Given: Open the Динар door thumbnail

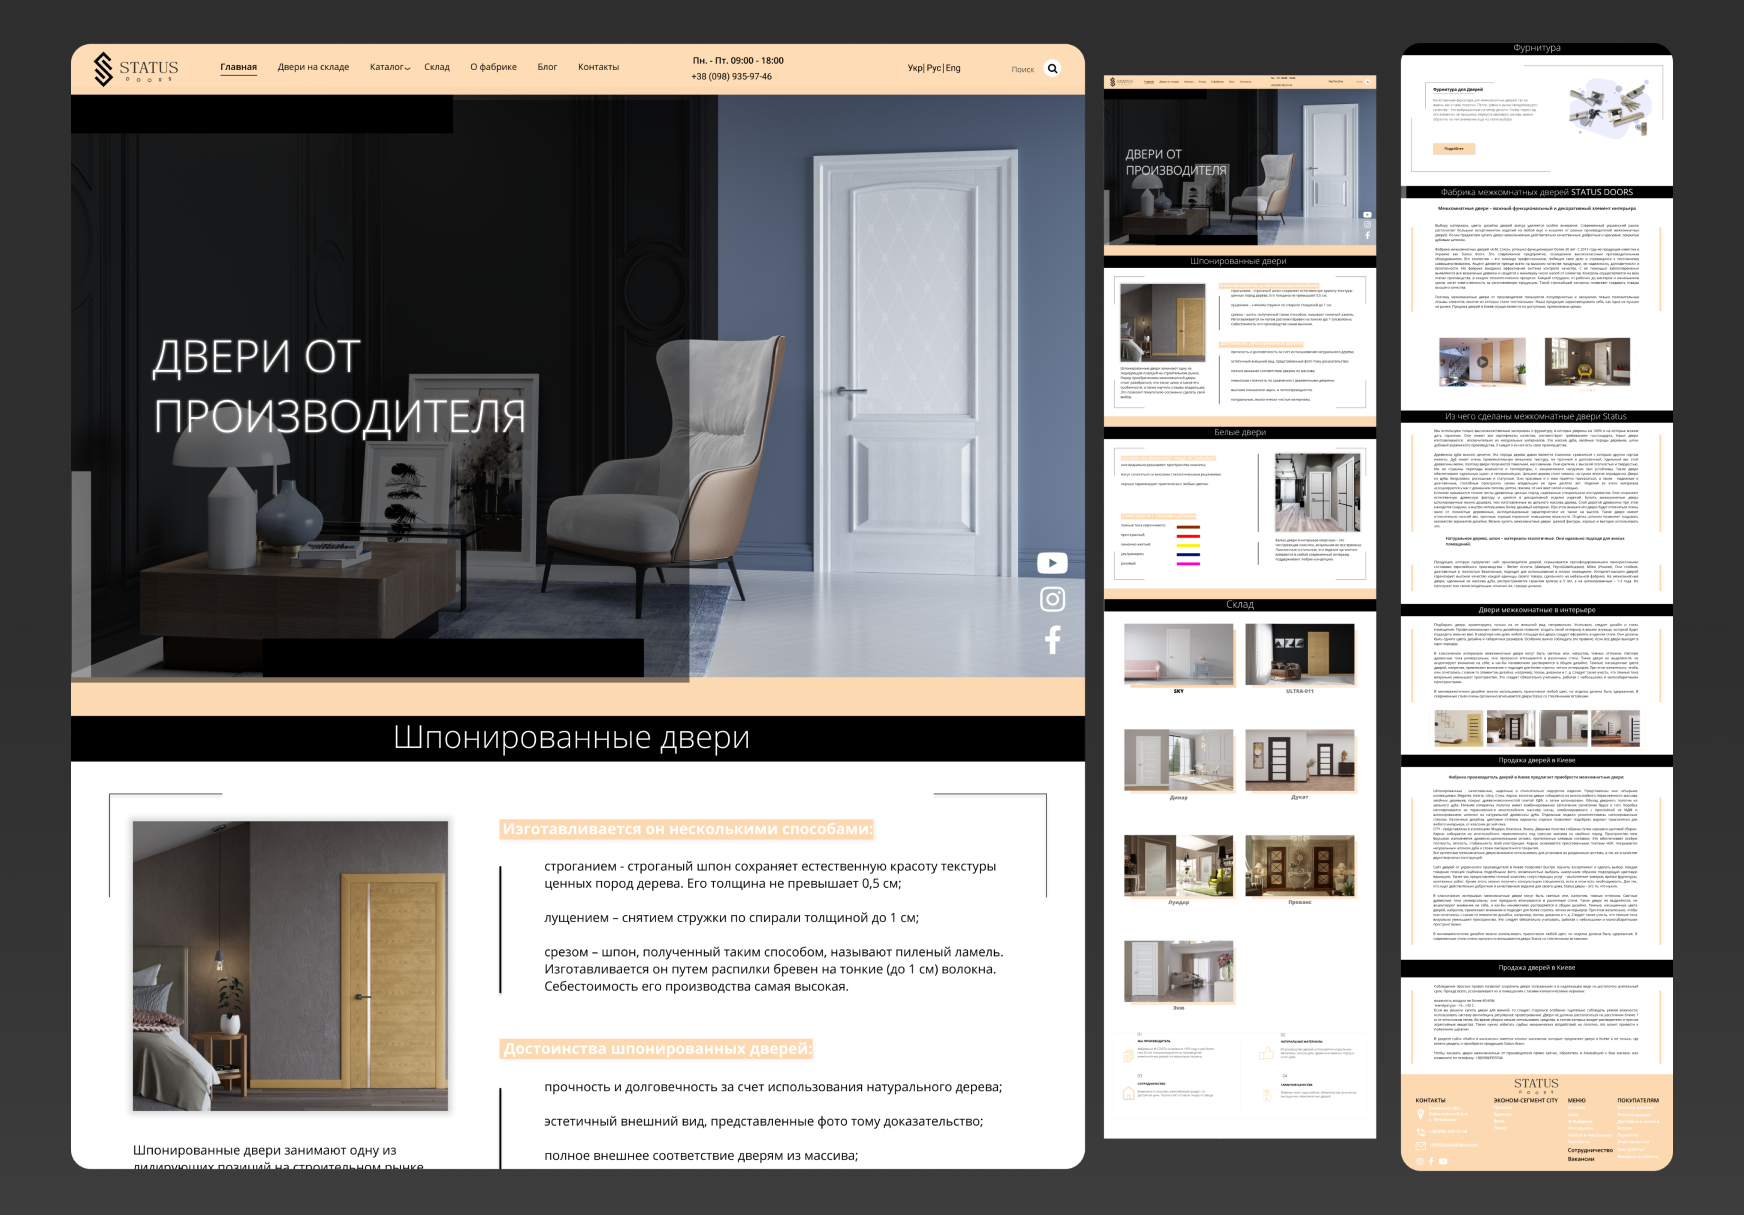Looking at the screenshot, I should point(1179,760).
